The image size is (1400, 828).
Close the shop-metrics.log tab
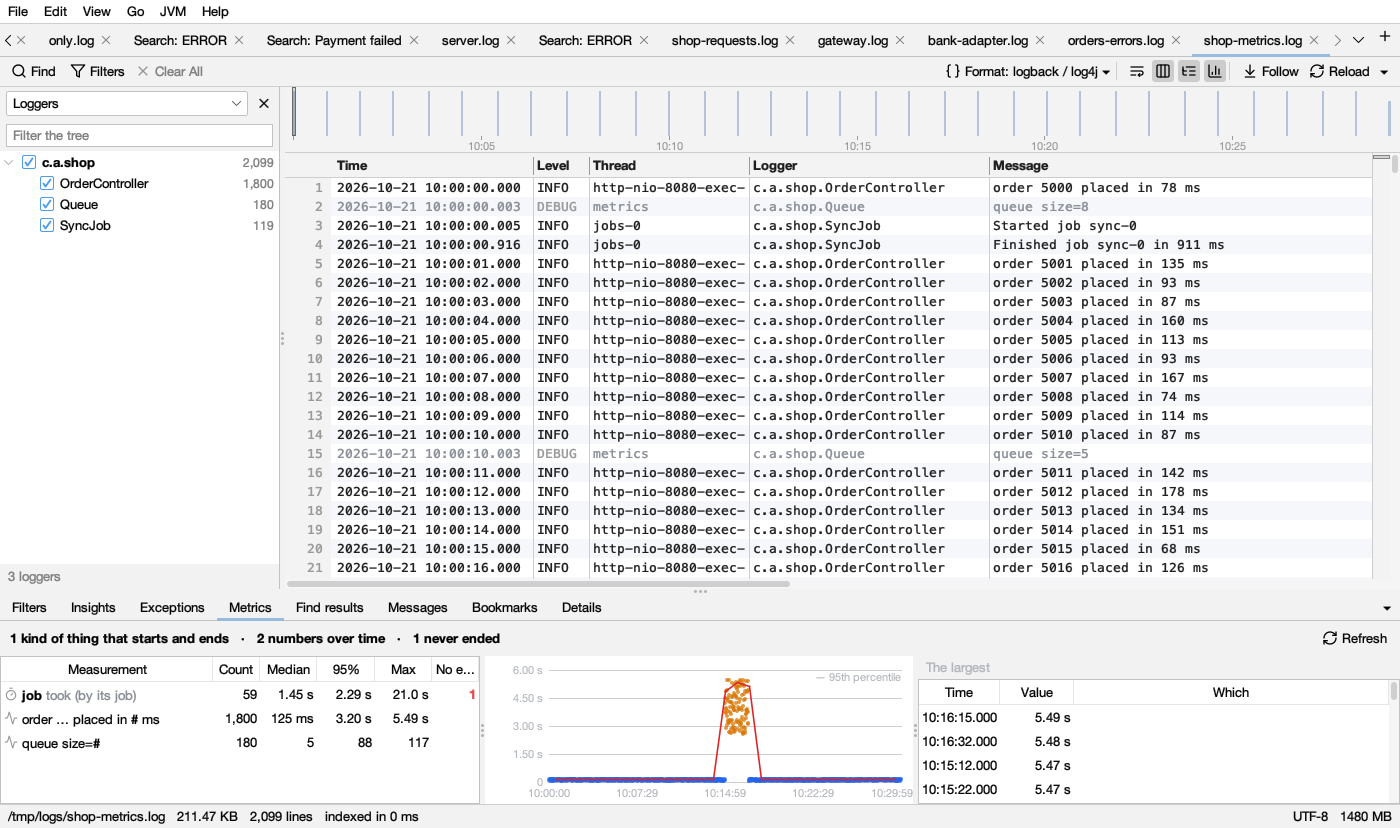1314,40
